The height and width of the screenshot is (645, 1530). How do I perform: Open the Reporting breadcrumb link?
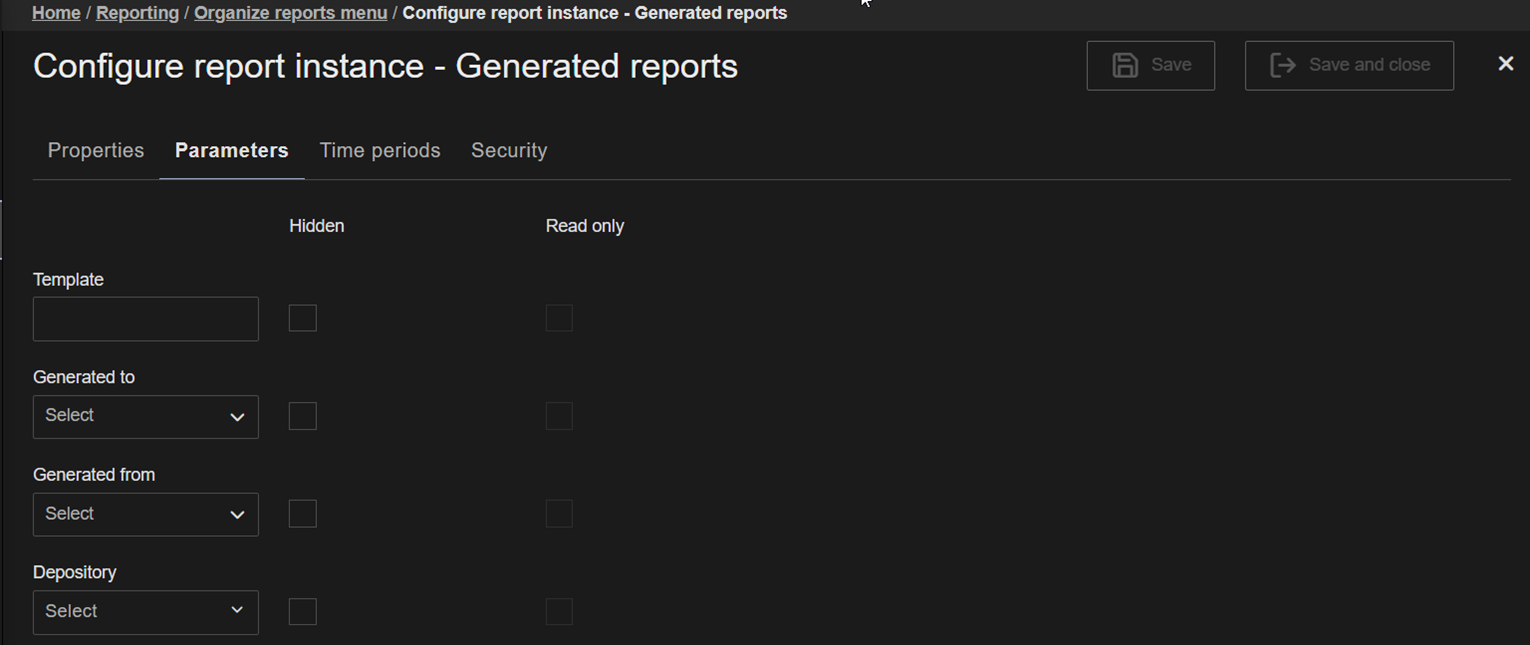click(137, 13)
